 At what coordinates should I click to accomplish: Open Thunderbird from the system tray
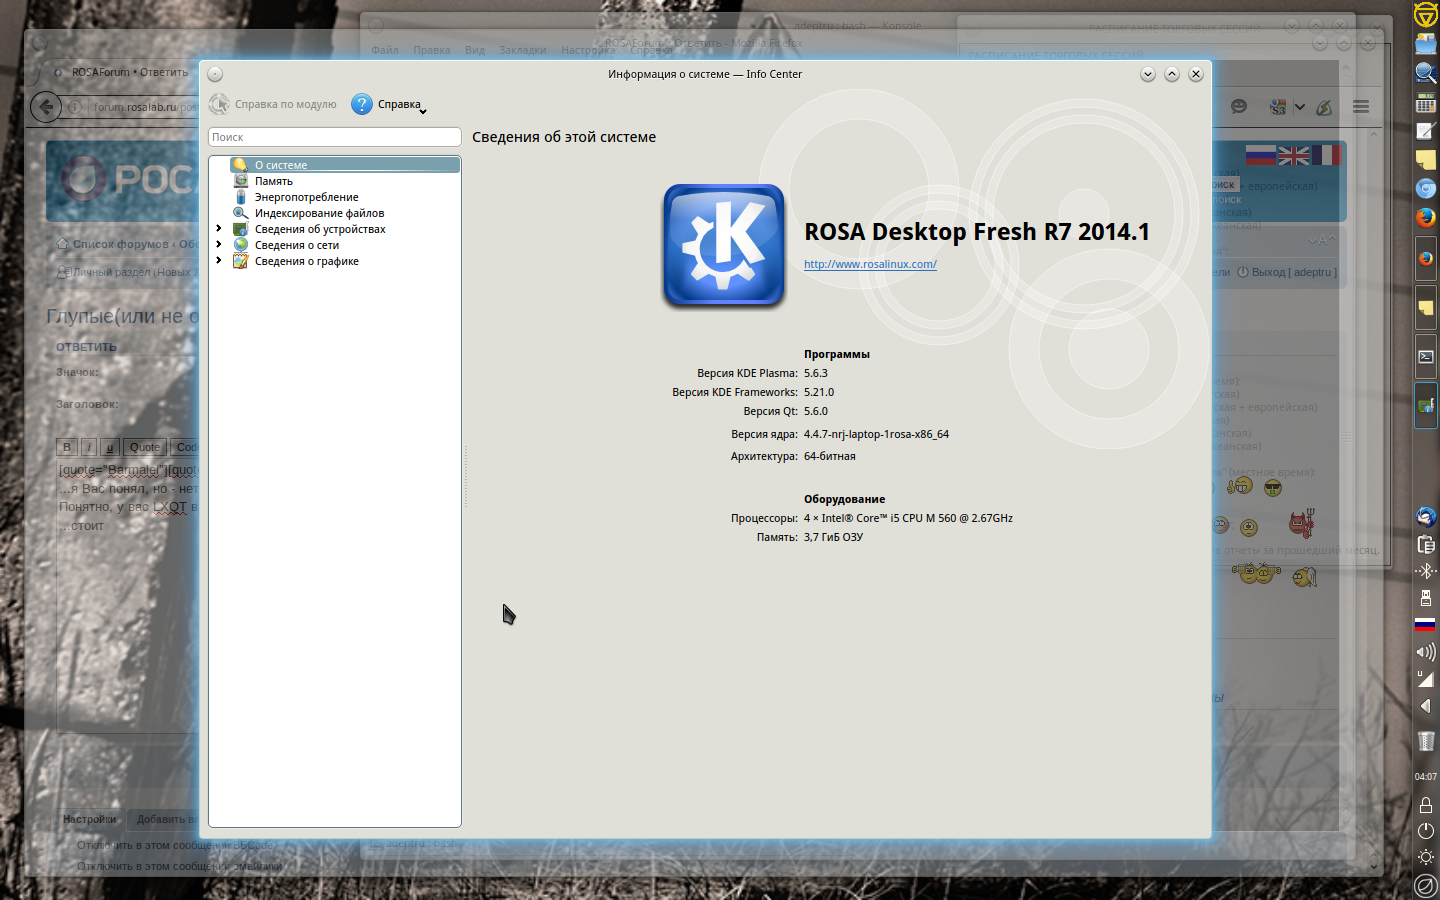[x=1426, y=516]
